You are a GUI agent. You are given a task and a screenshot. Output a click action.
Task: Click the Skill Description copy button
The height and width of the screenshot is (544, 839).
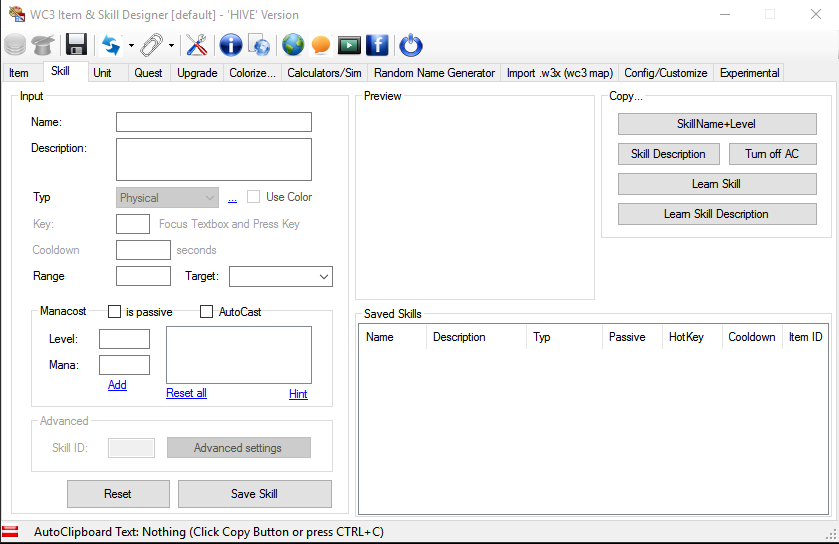click(x=668, y=154)
